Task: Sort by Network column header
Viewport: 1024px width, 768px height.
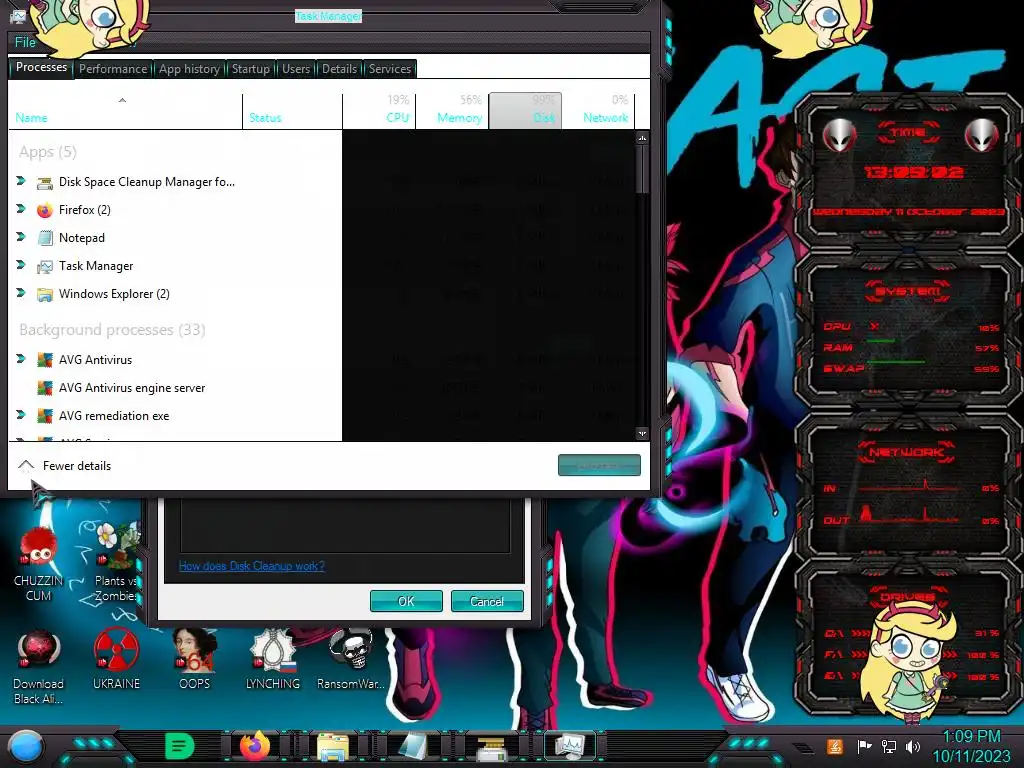Action: tap(598, 111)
